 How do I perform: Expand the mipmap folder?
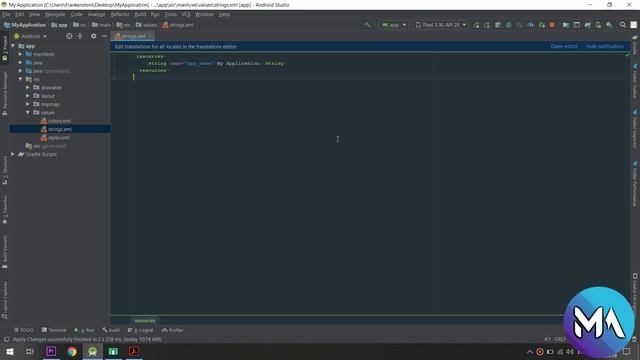pos(28,104)
